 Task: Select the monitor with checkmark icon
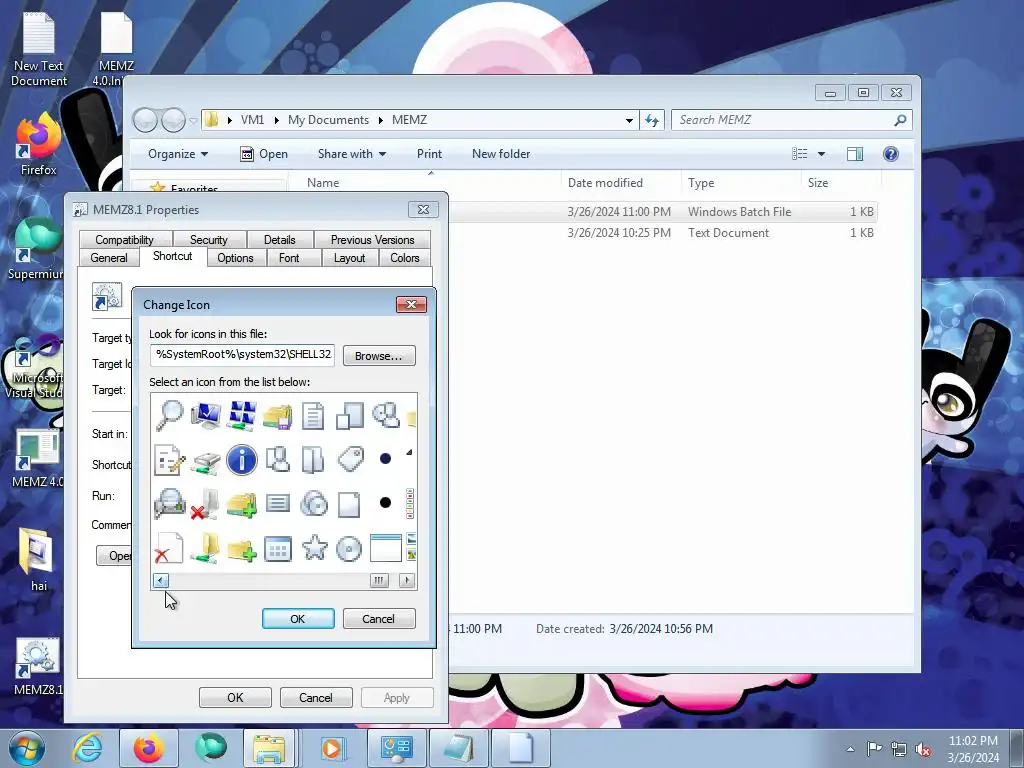(x=206, y=415)
